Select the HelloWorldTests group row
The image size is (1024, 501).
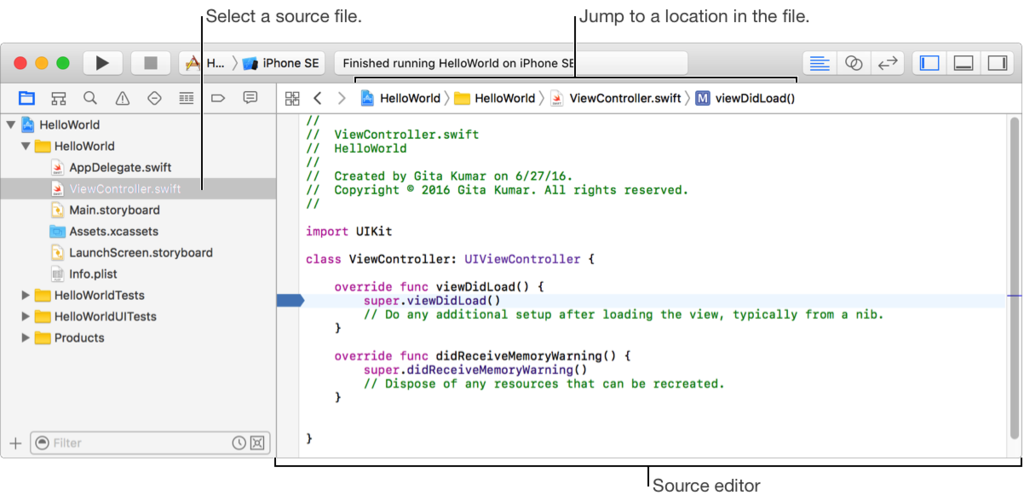(138, 295)
